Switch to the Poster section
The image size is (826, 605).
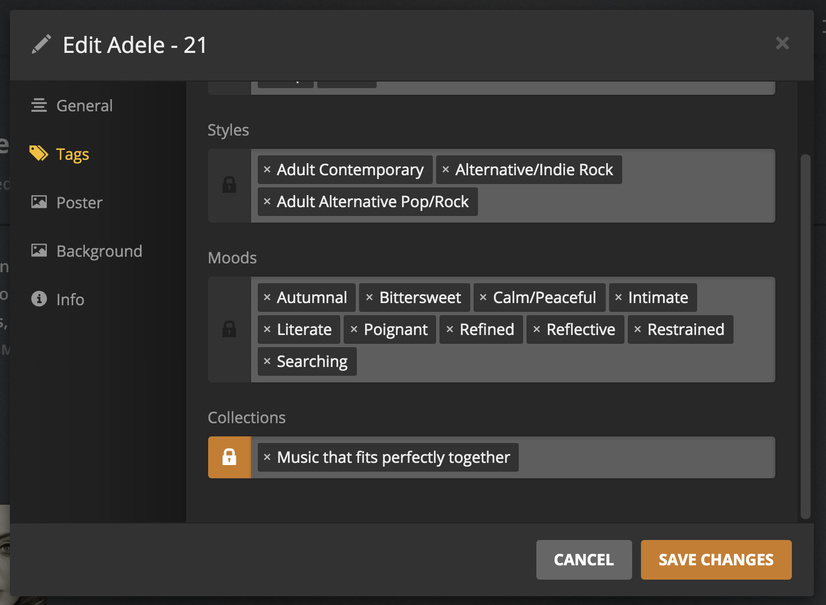79,203
